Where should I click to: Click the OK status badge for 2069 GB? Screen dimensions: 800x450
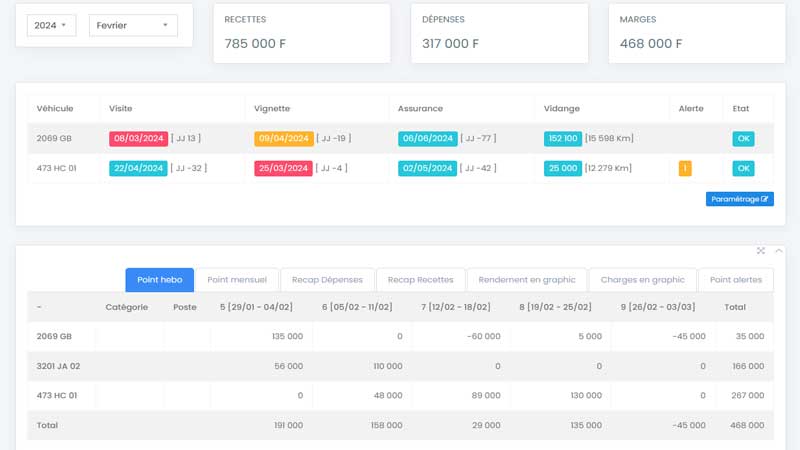(x=743, y=139)
